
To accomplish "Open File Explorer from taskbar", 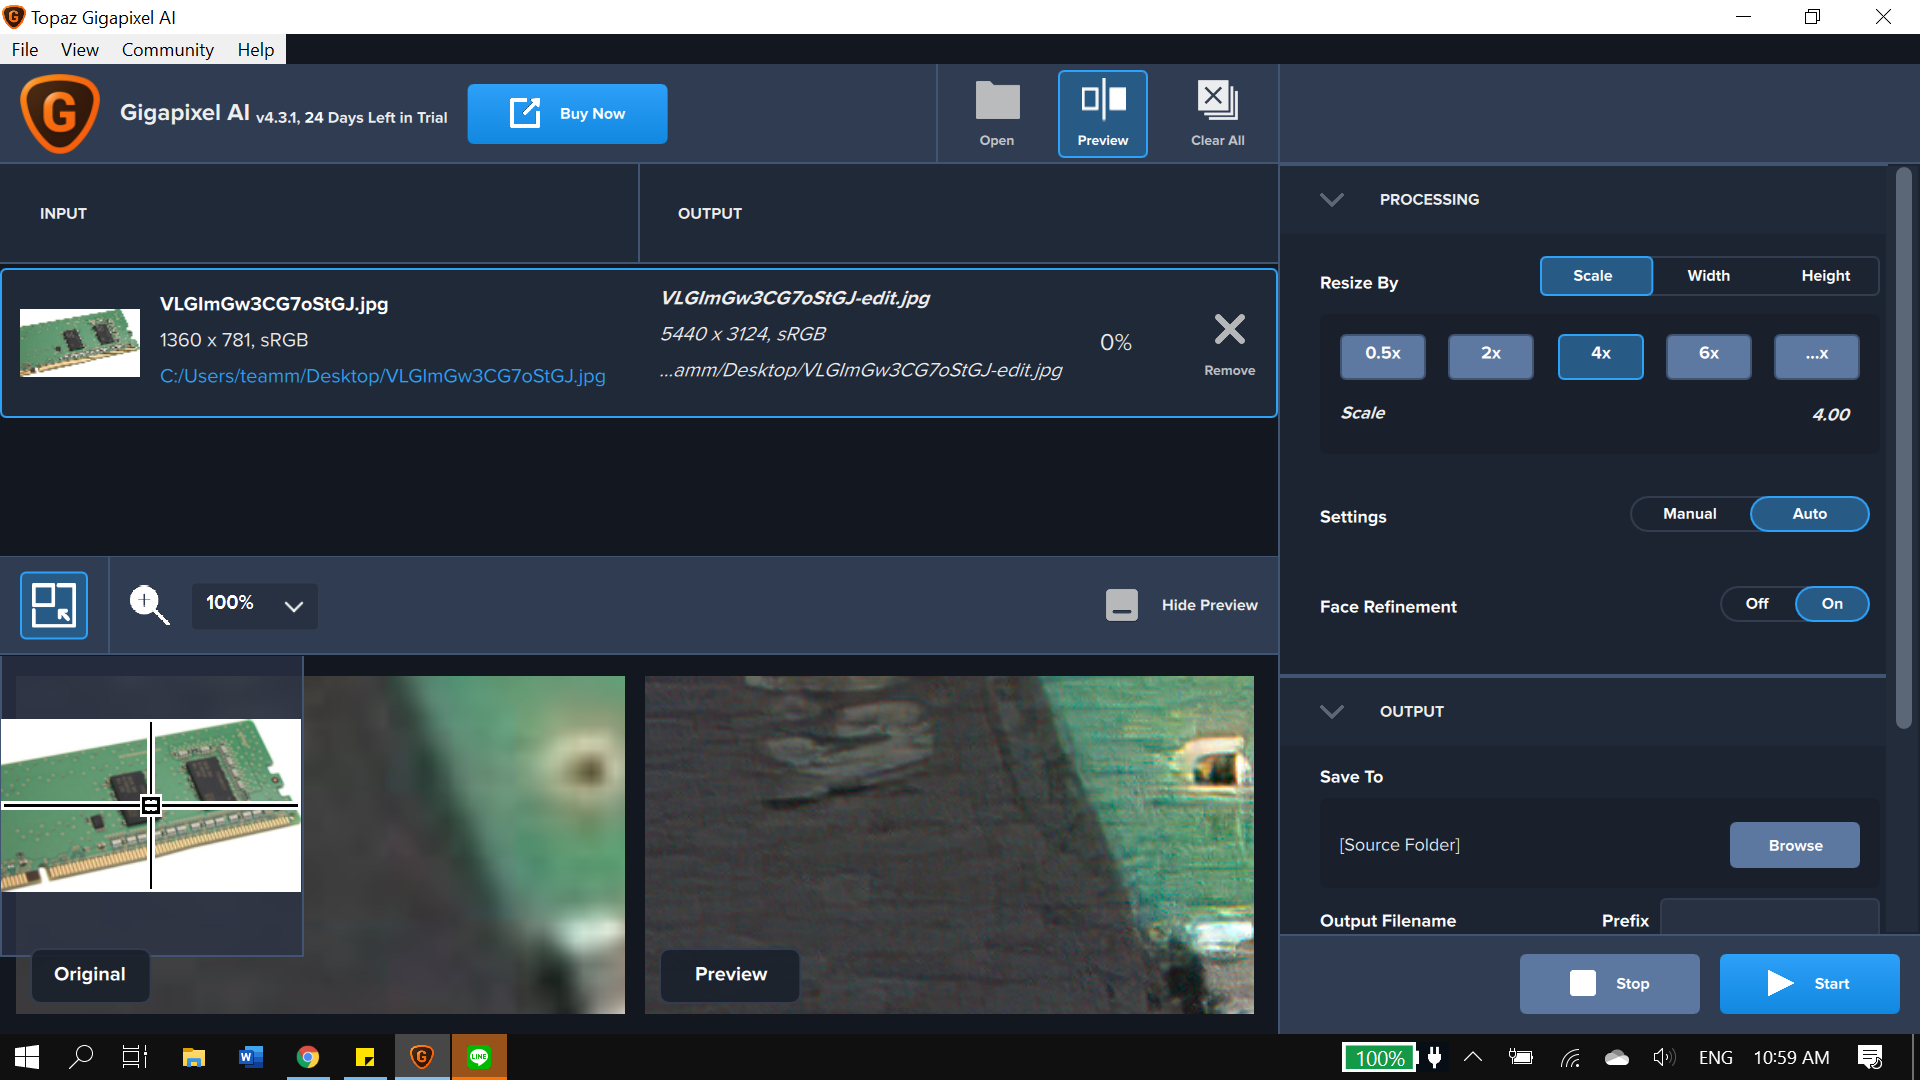I will coord(193,1057).
